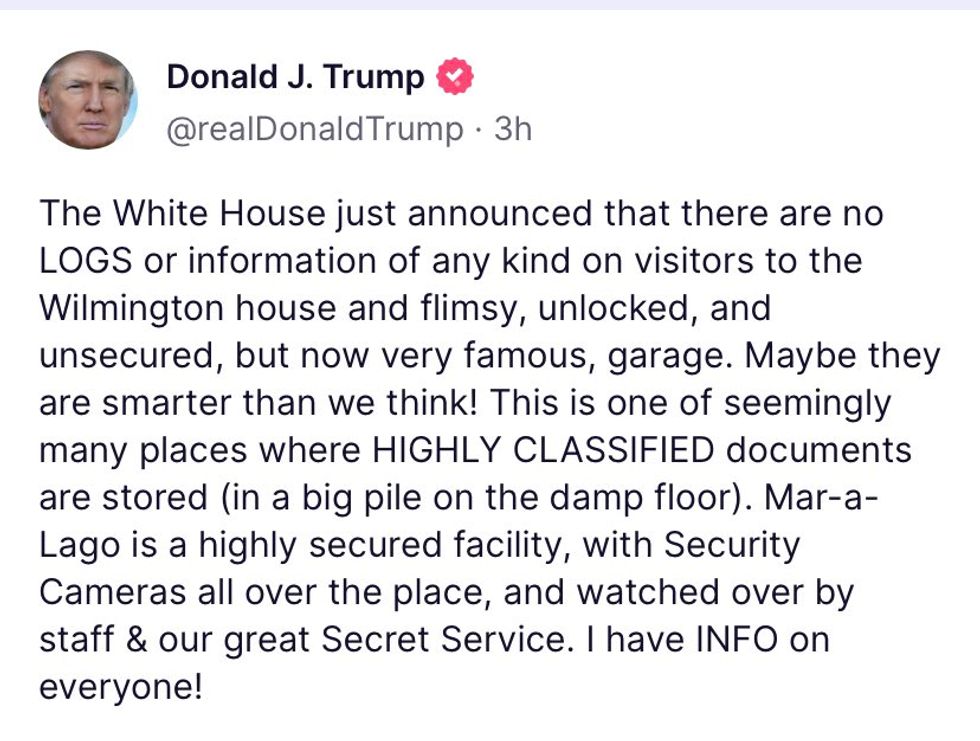Click the light gray bar above post
980x741 pixels.
(x=490, y=4)
